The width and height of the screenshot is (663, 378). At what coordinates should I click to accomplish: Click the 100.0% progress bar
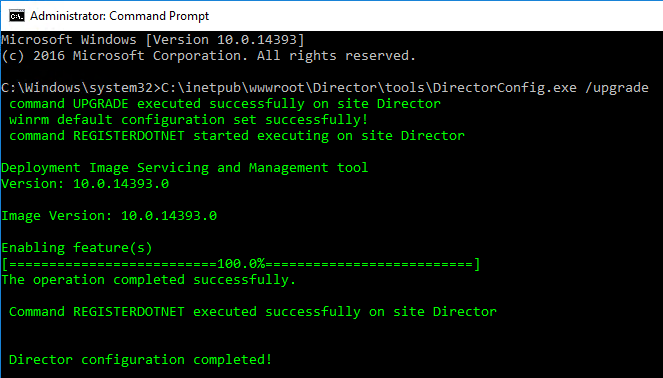pos(241,264)
